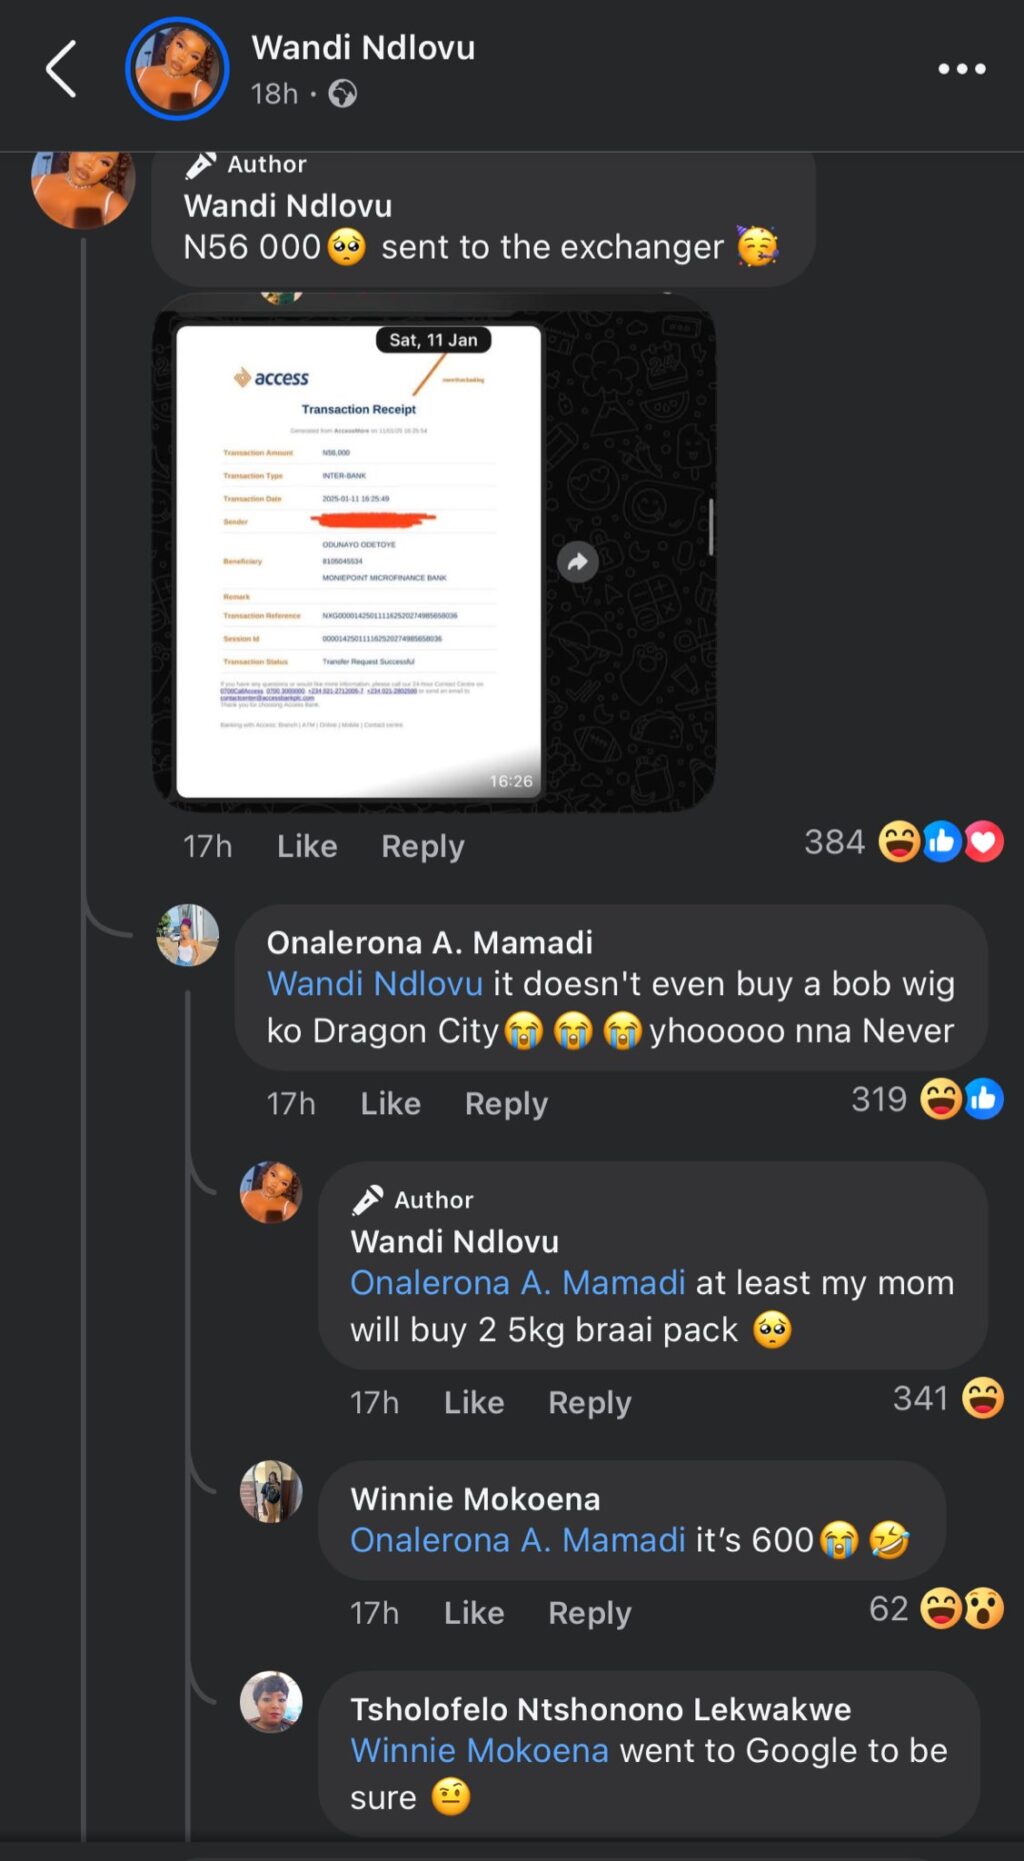Reply to Winnie Mokoena's comment
The height and width of the screenshot is (1861, 1024).
(x=590, y=1613)
